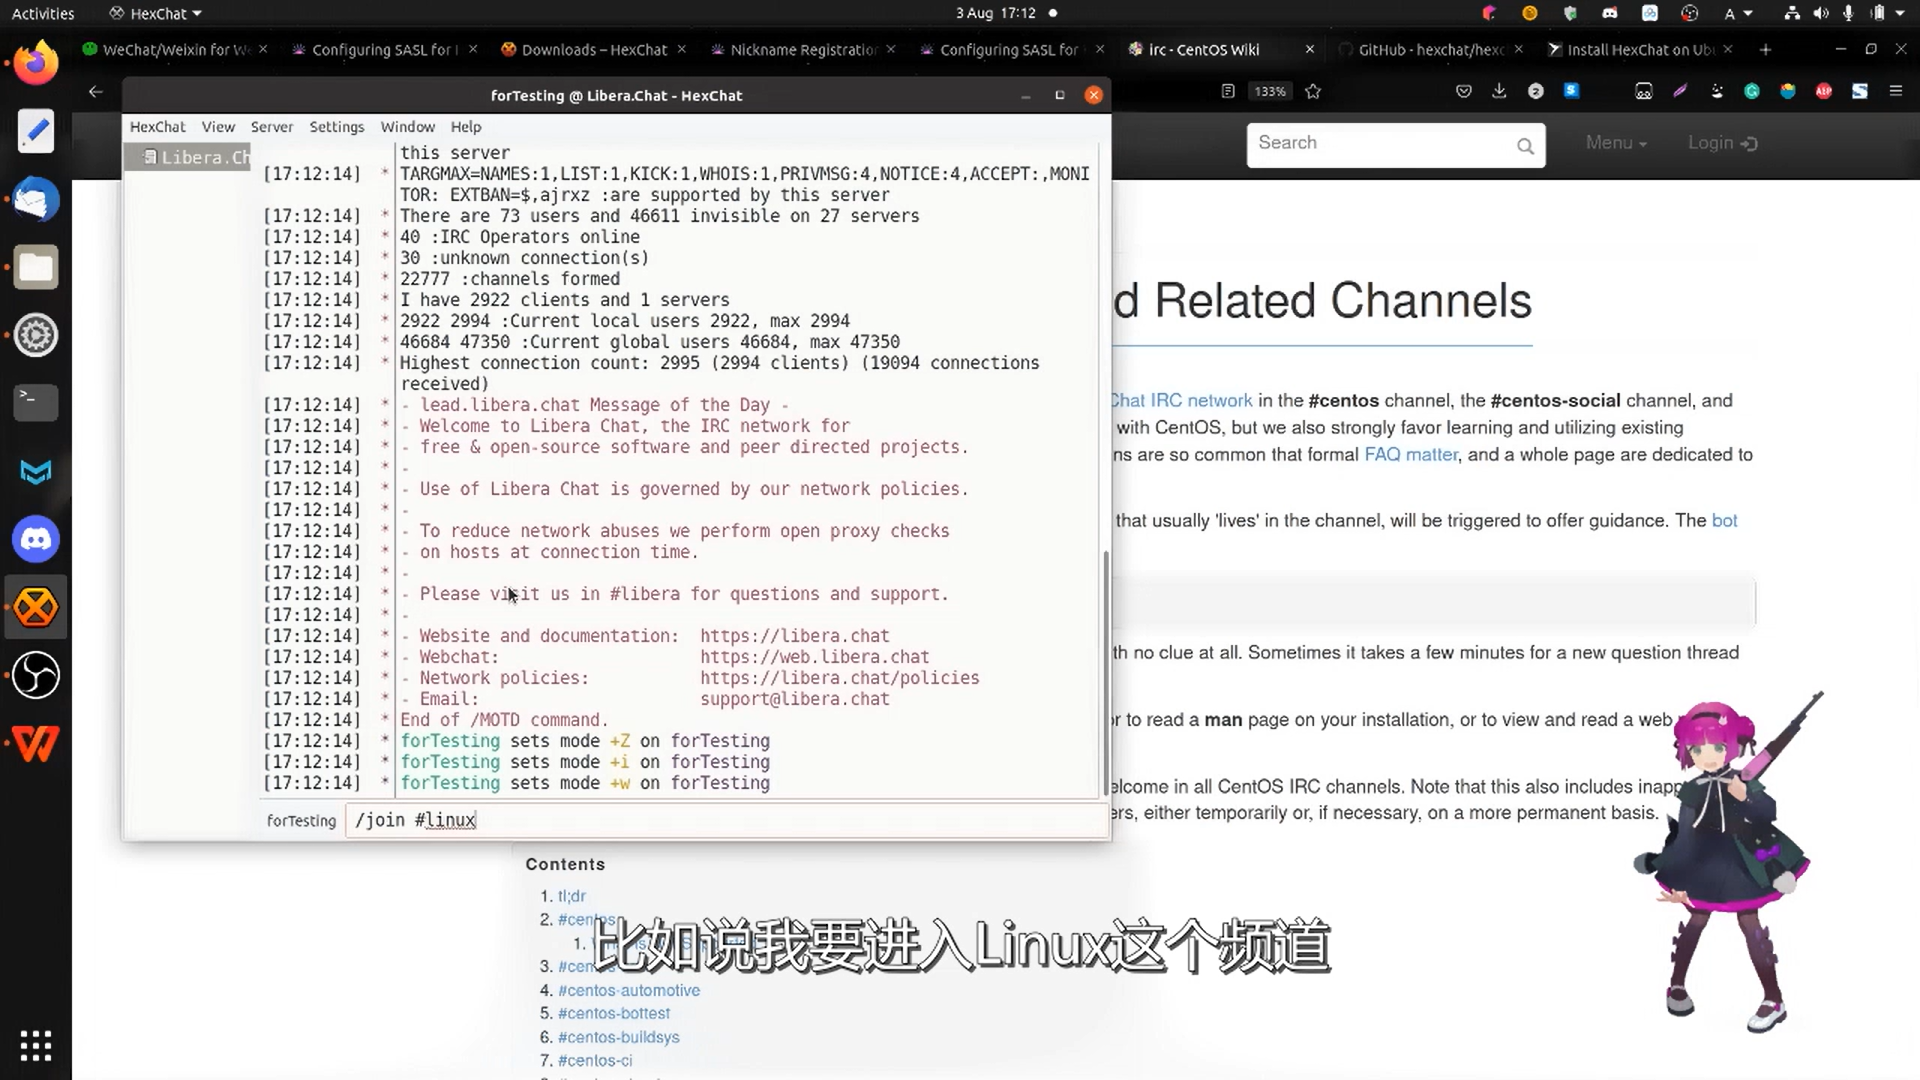Select the HexChat dock icon
Viewport: 1920px width, 1080px height.
(36, 608)
